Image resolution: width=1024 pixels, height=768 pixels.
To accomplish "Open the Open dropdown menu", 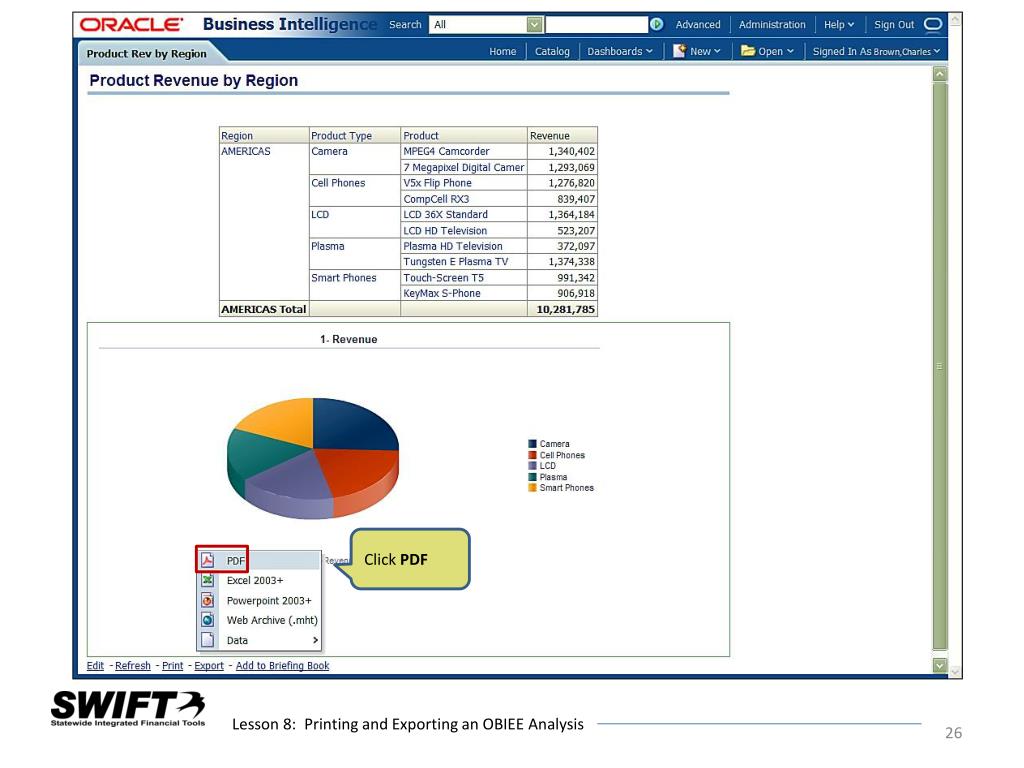I will (776, 51).
